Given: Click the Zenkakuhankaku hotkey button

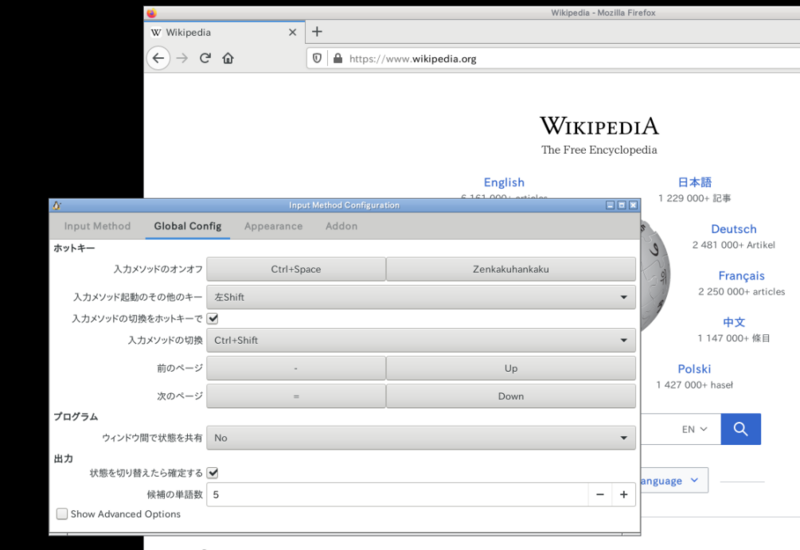Looking at the screenshot, I should [x=511, y=269].
